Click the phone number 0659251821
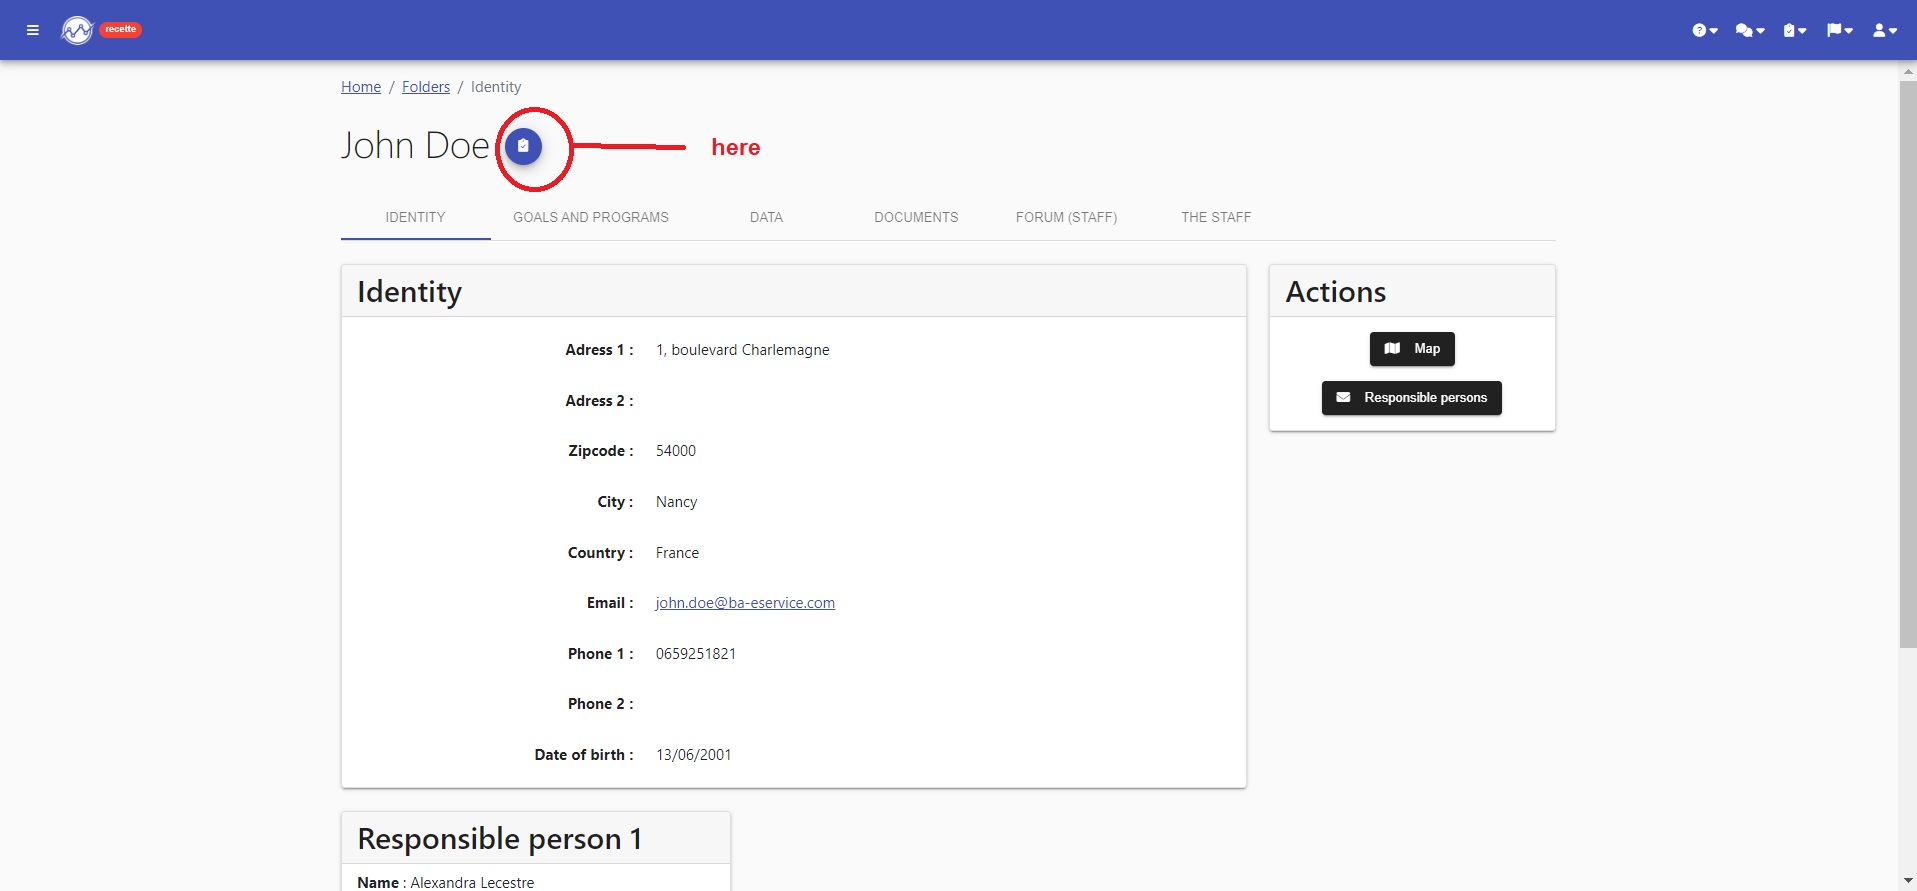Screen dimensions: 1917x891 coord(696,654)
